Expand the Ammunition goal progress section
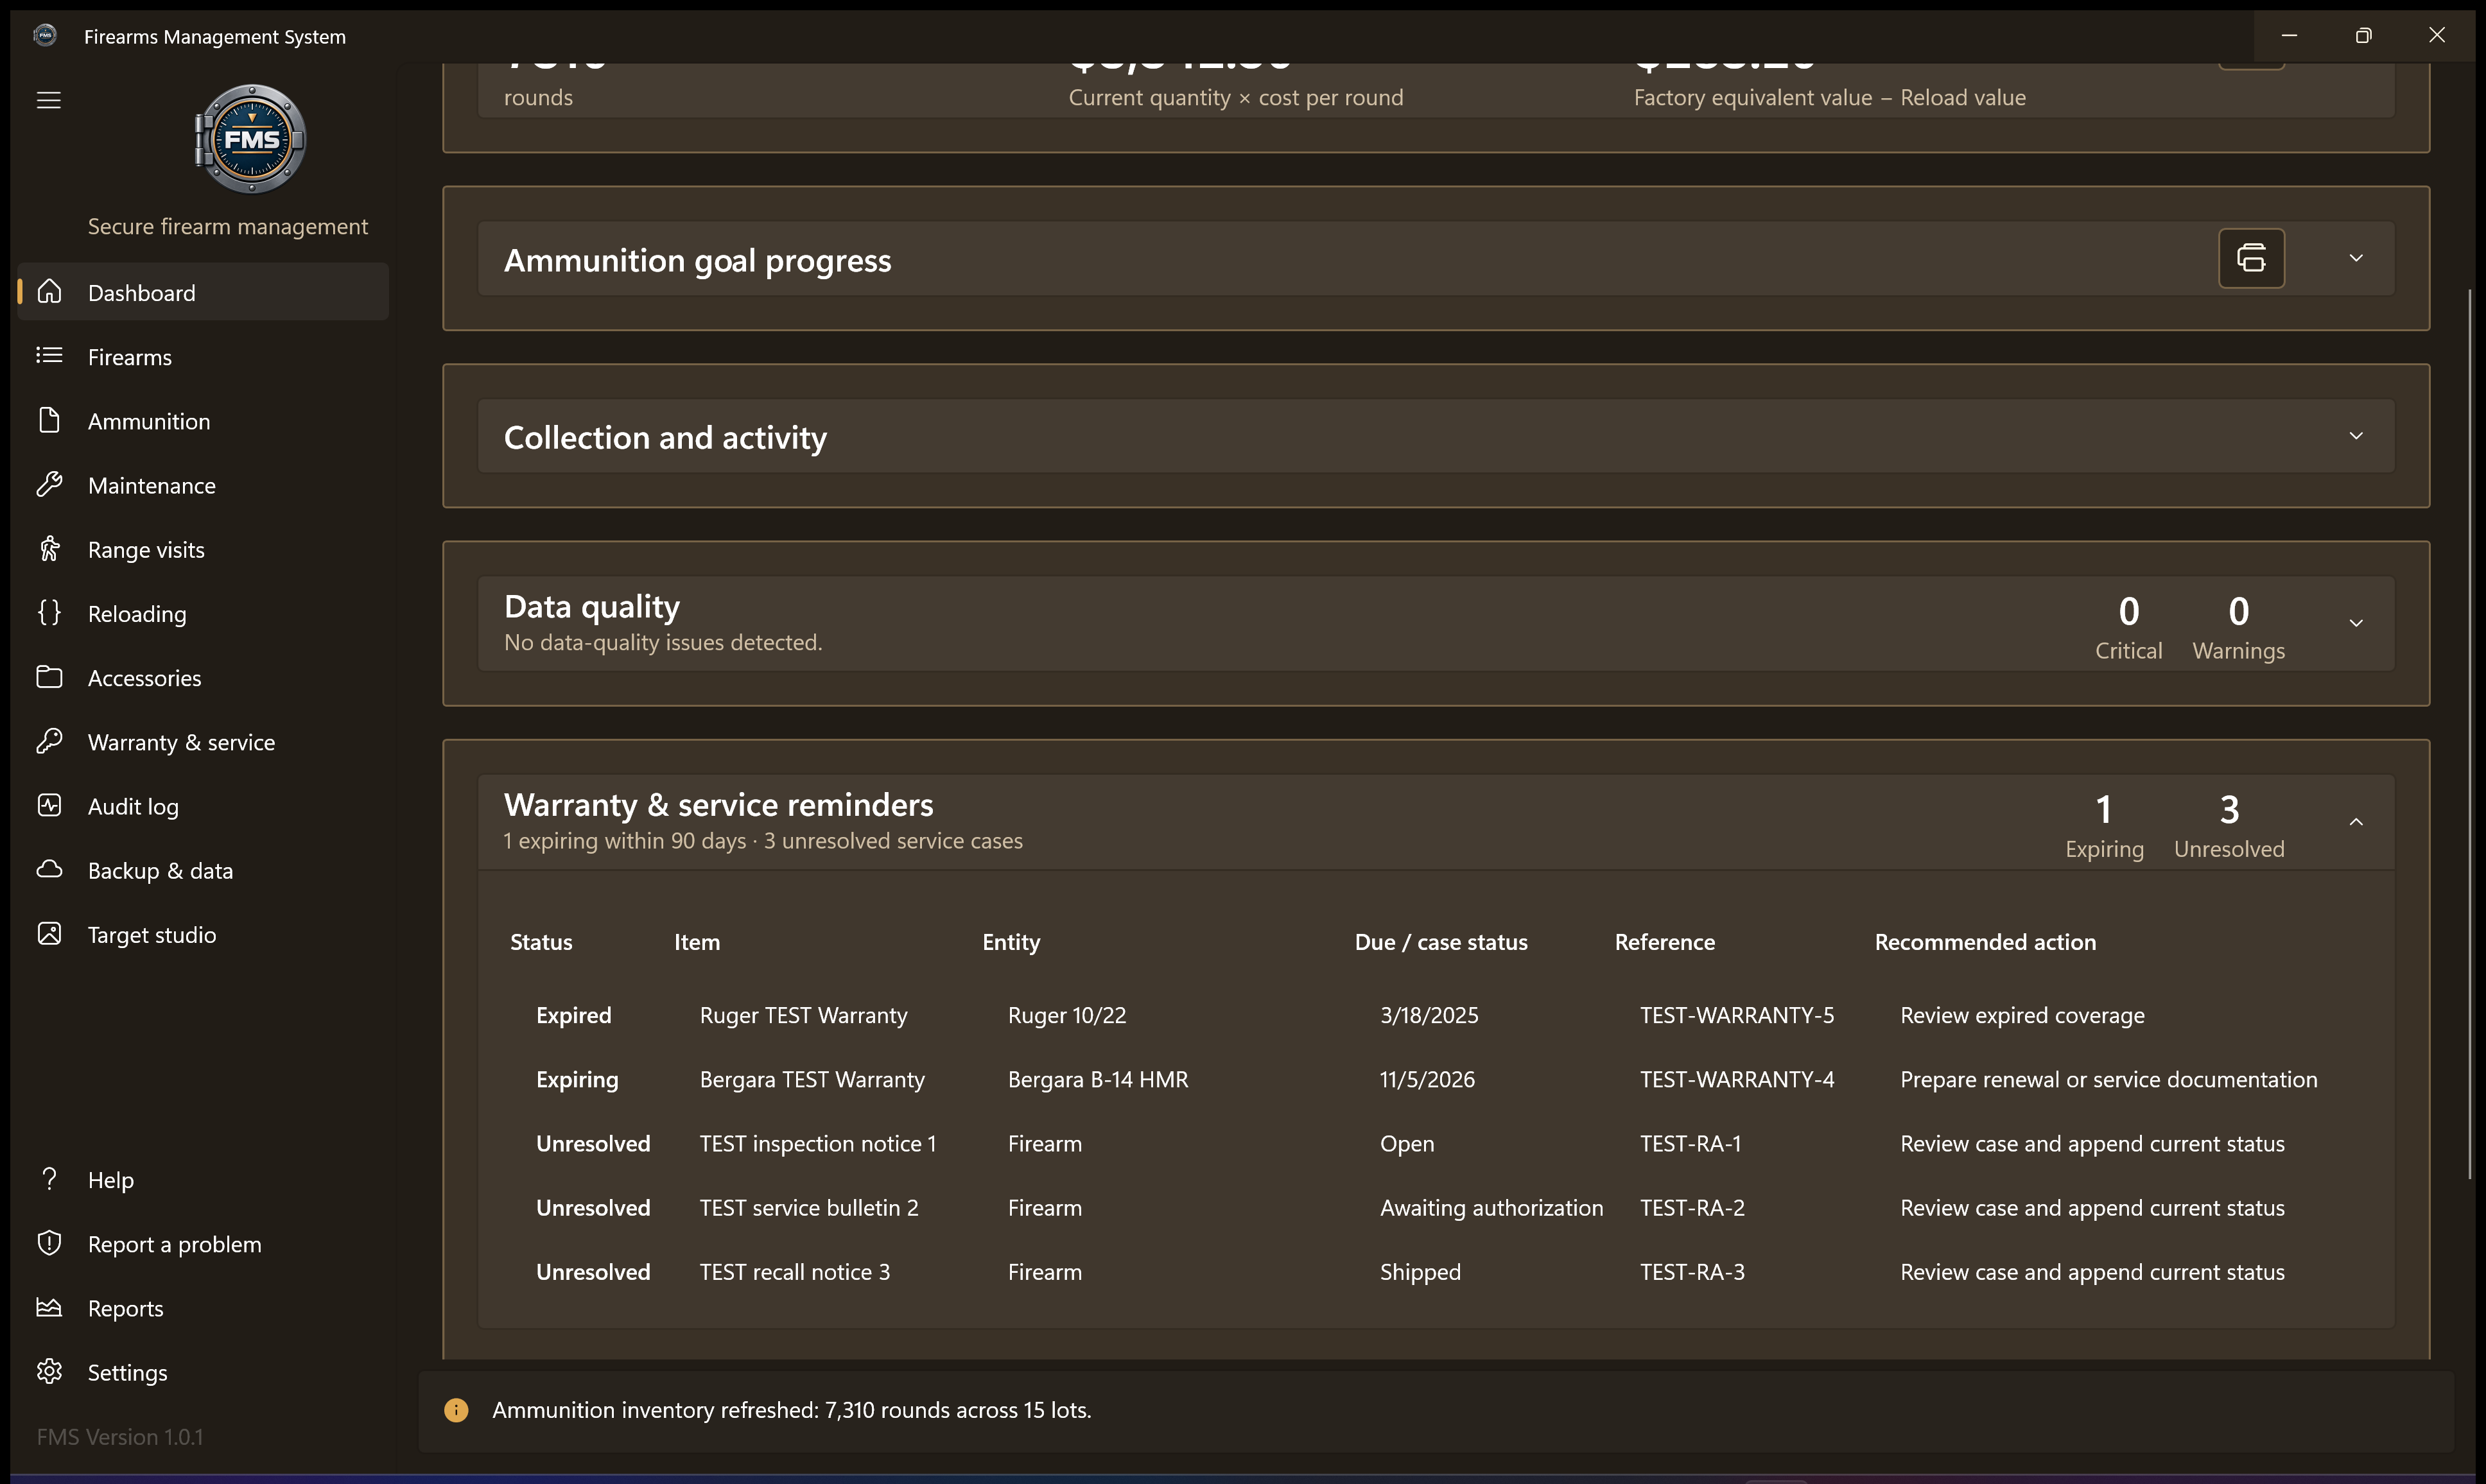Screen dimensions: 2486x1484 (2356, 258)
